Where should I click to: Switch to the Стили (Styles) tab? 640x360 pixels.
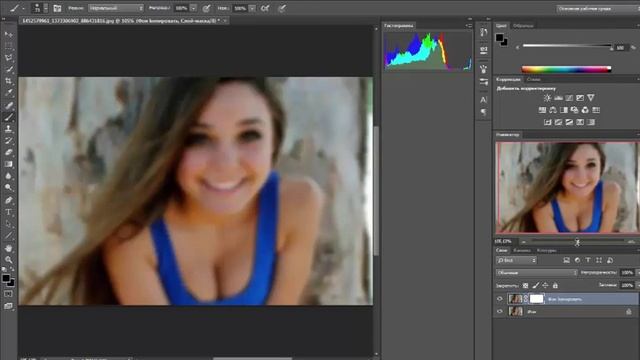tap(533, 79)
